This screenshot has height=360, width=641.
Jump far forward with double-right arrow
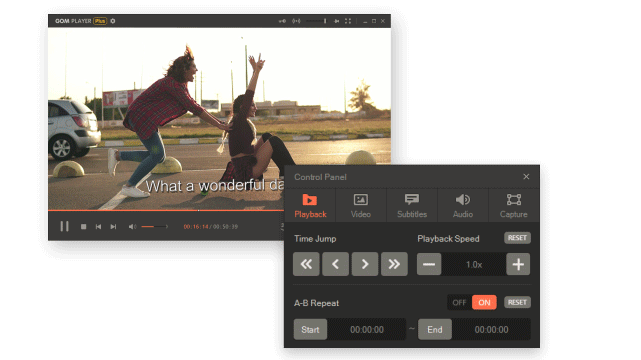[x=394, y=264]
